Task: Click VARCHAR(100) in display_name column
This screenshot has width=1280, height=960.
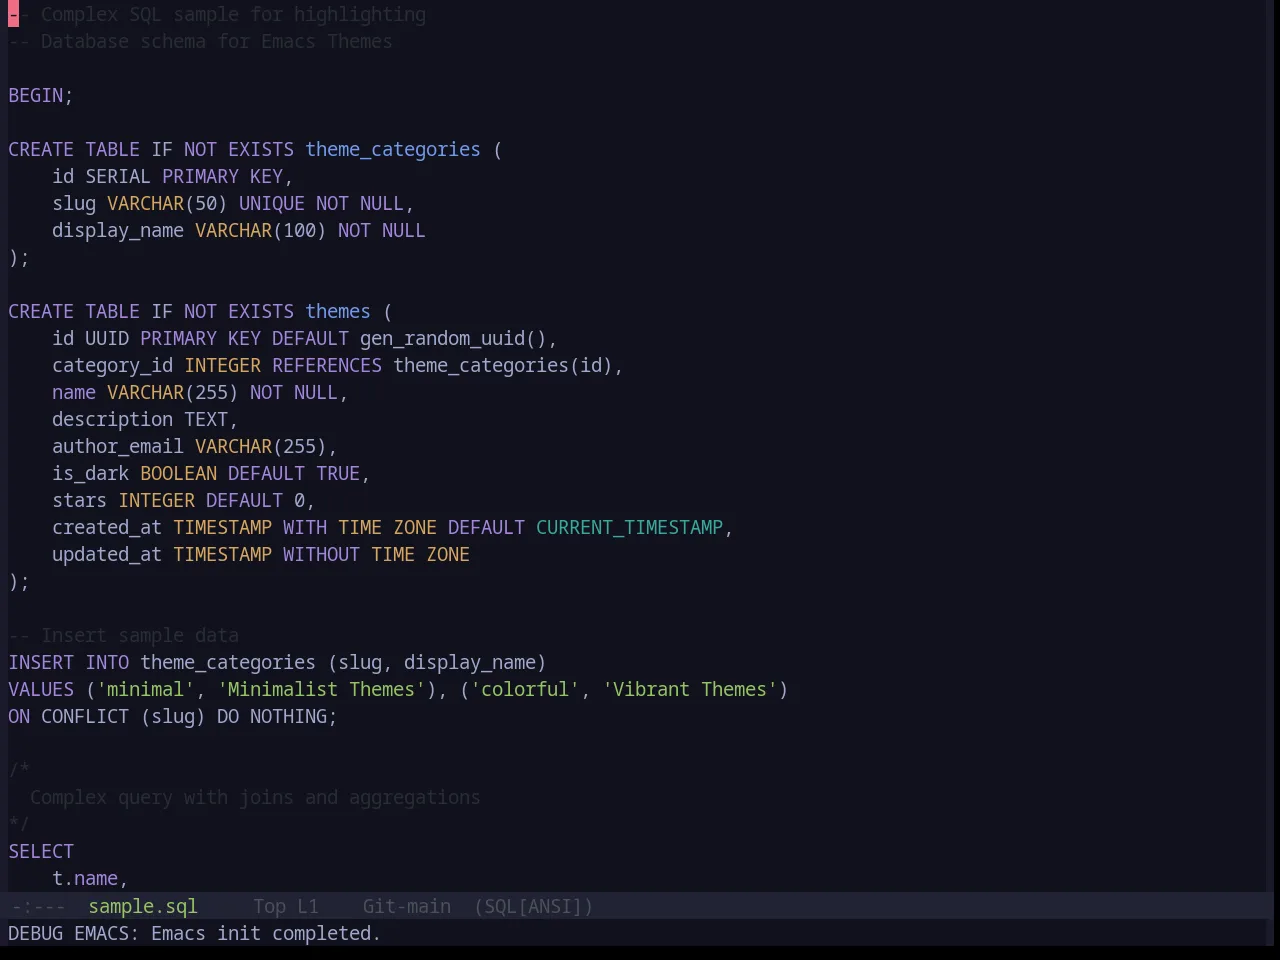Action: [260, 230]
